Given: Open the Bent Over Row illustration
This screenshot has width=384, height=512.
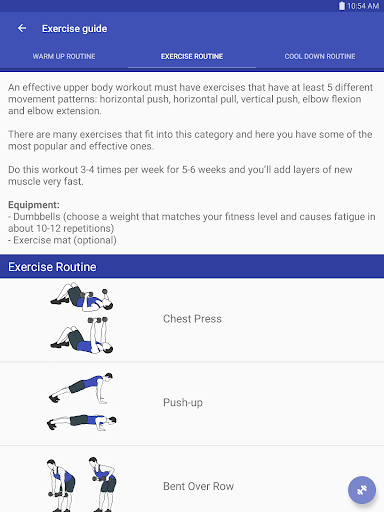Looking at the screenshot, I should point(82,484).
